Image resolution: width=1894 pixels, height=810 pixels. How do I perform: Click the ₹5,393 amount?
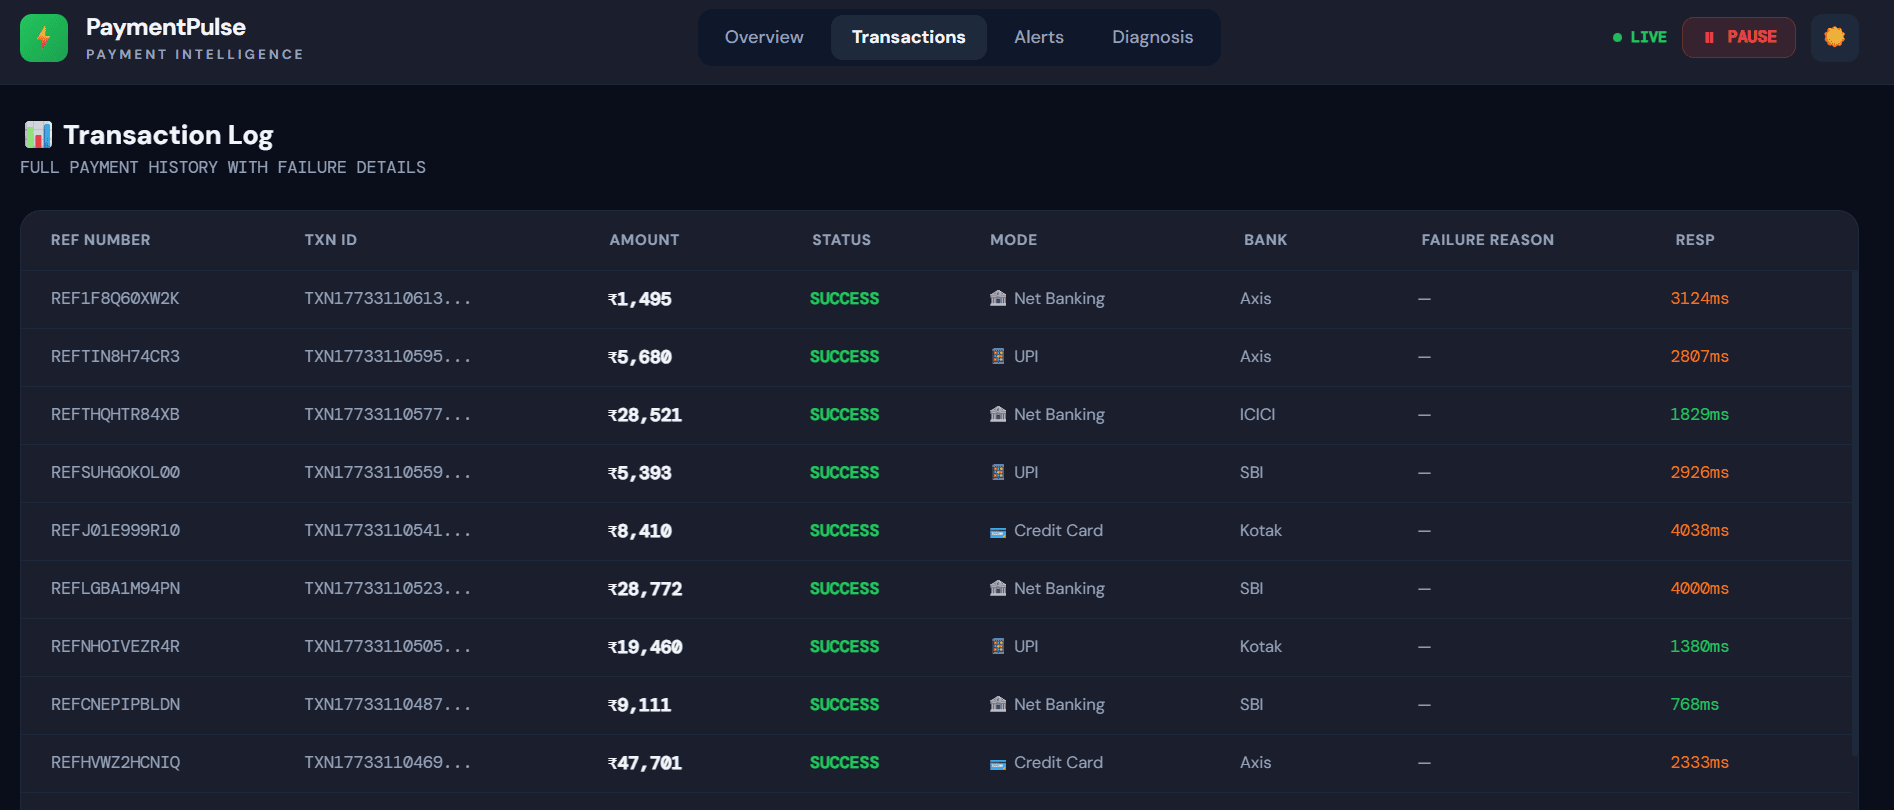[x=640, y=473]
